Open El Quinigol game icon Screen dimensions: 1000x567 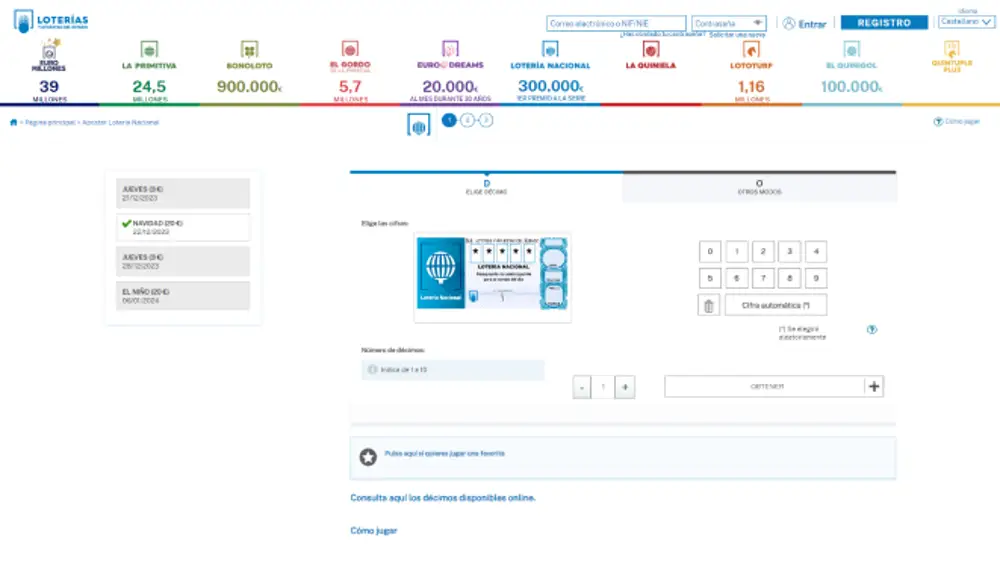851,49
